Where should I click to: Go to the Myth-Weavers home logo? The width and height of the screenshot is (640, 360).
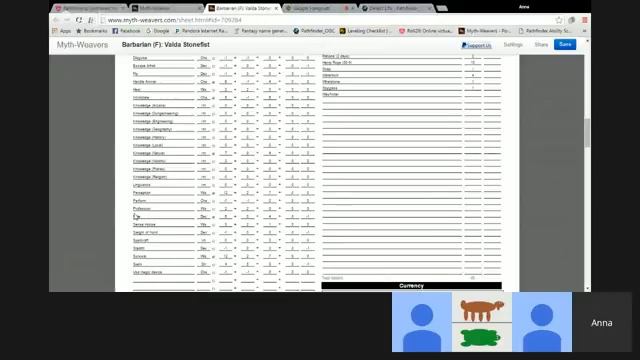tap(82, 45)
